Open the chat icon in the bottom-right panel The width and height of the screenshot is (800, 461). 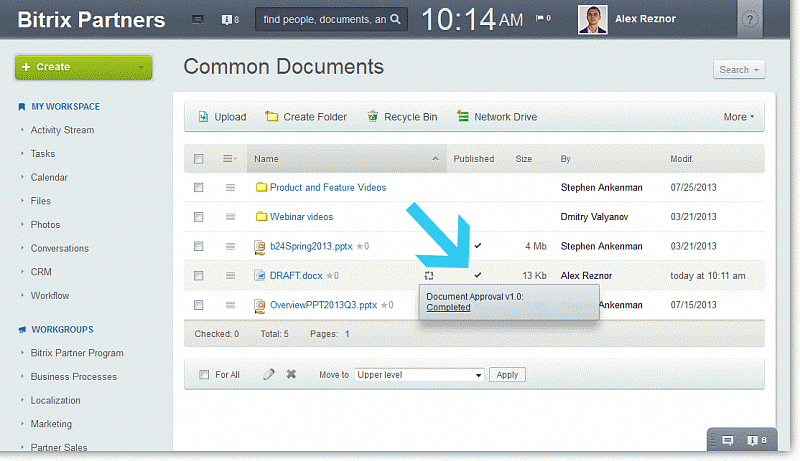click(728, 440)
